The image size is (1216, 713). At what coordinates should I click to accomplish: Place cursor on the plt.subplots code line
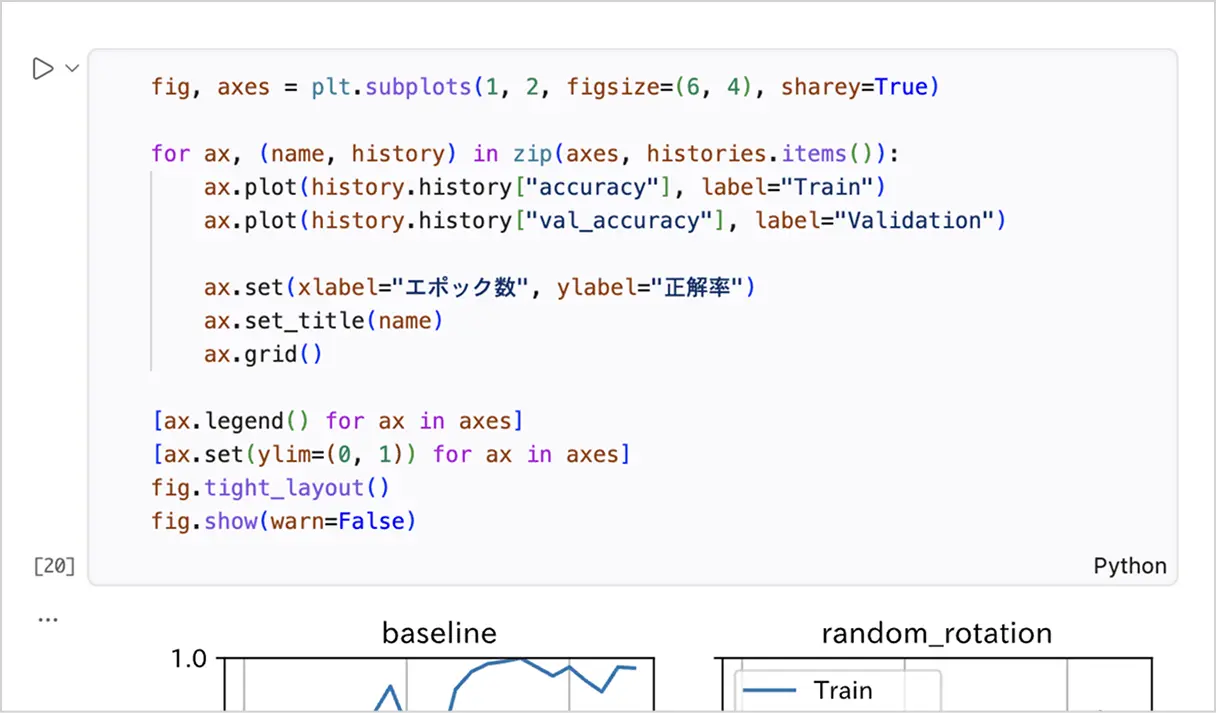545,87
